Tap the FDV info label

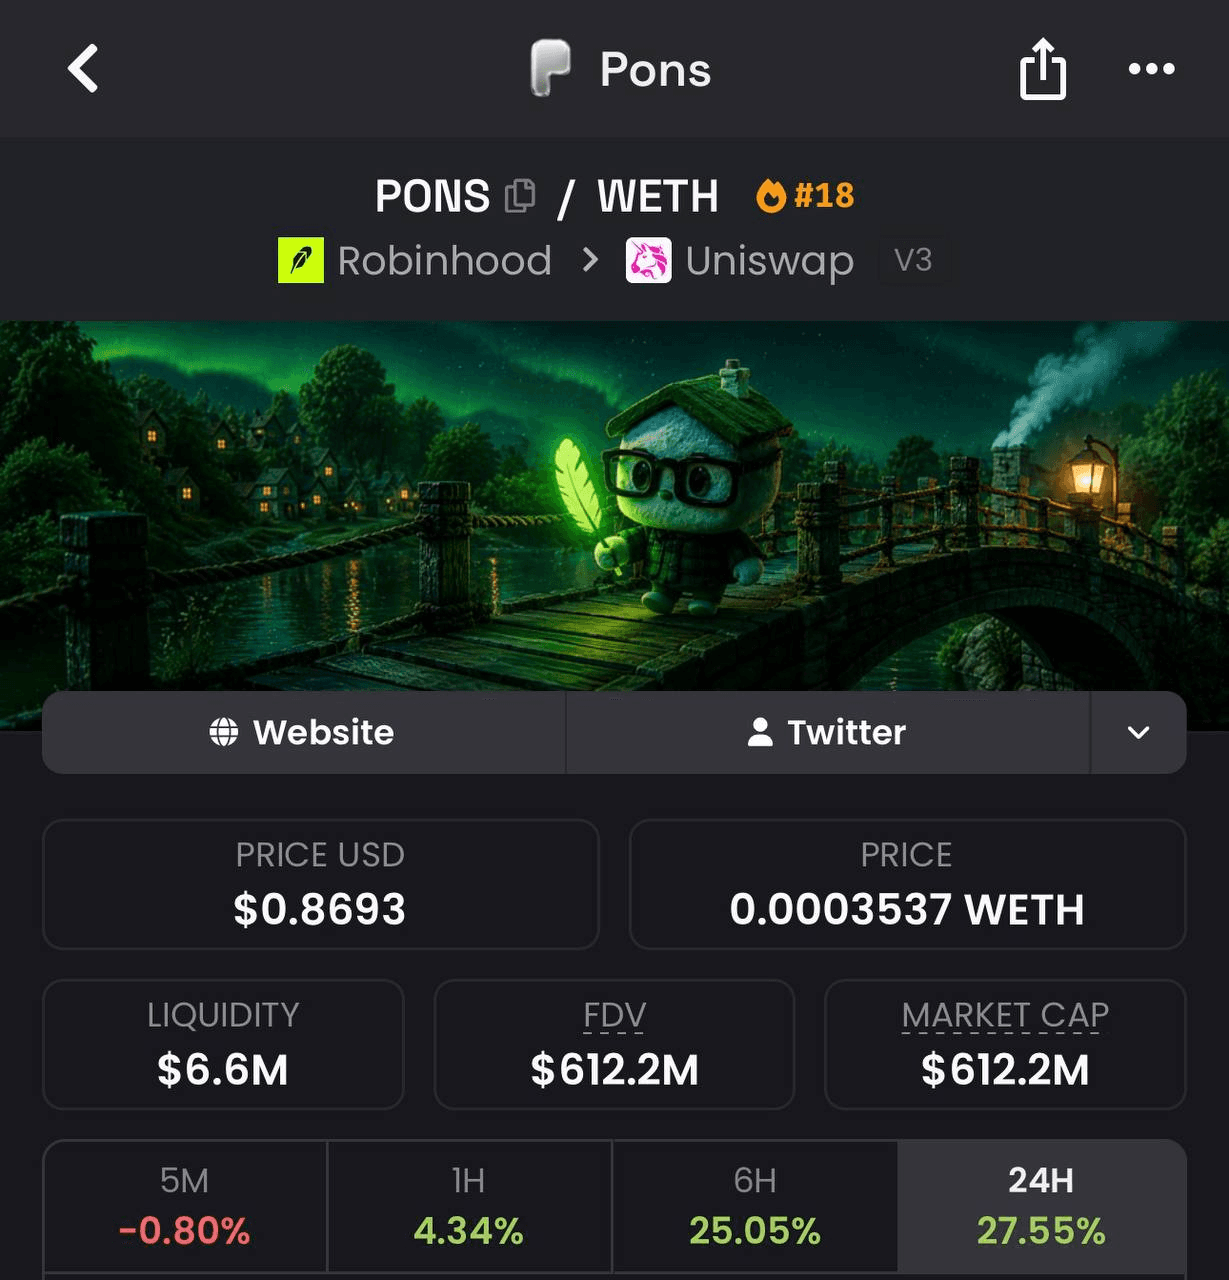[x=614, y=1015]
